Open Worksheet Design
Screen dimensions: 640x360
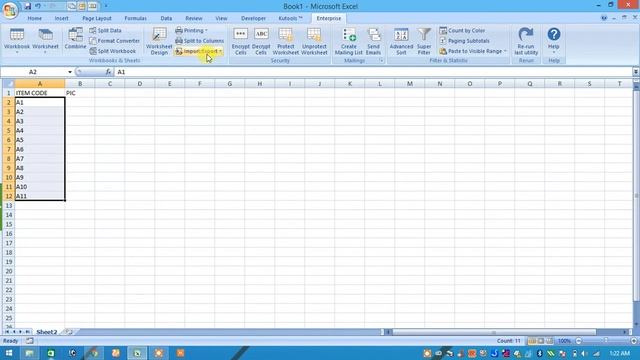pyautogui.click(x=159, y=41)
